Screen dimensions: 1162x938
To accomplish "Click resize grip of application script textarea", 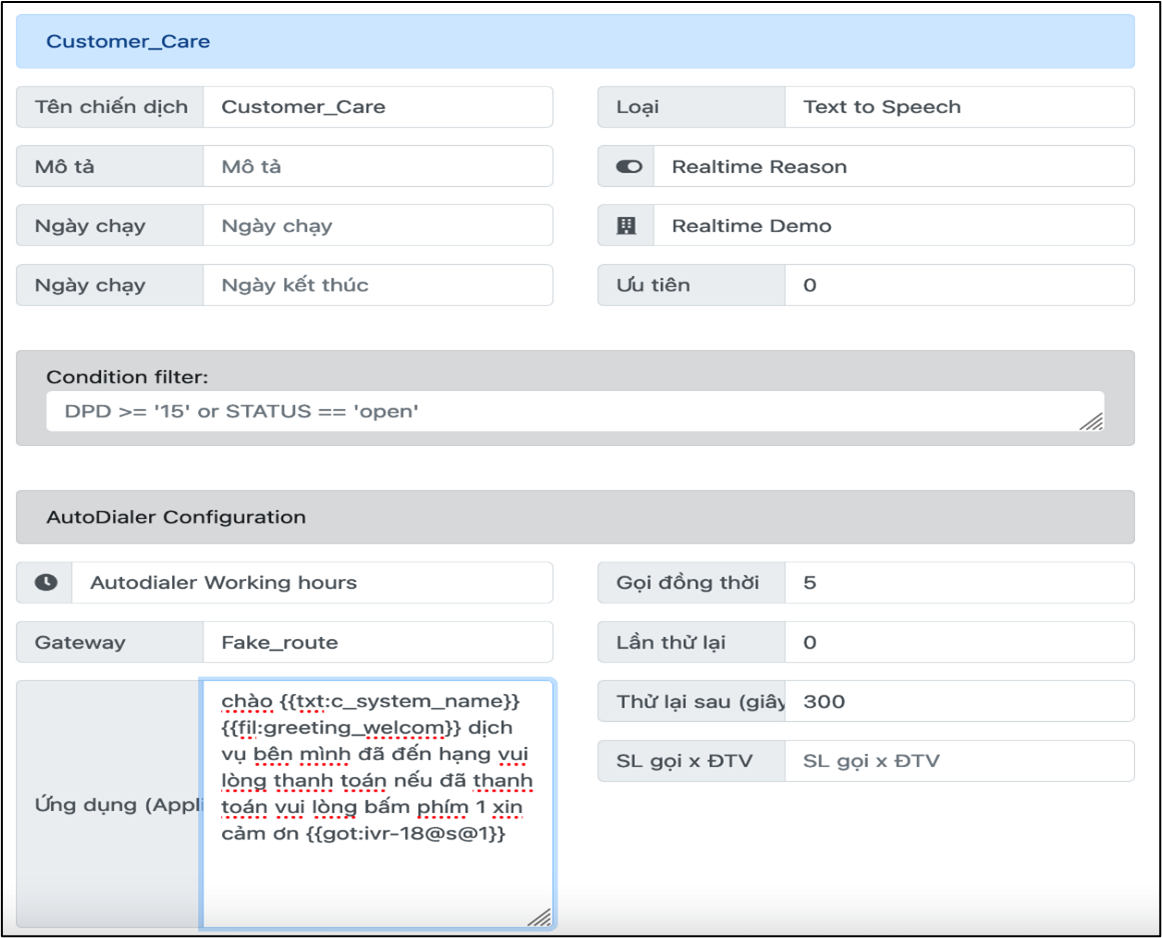I will click(x=539, y=916).
